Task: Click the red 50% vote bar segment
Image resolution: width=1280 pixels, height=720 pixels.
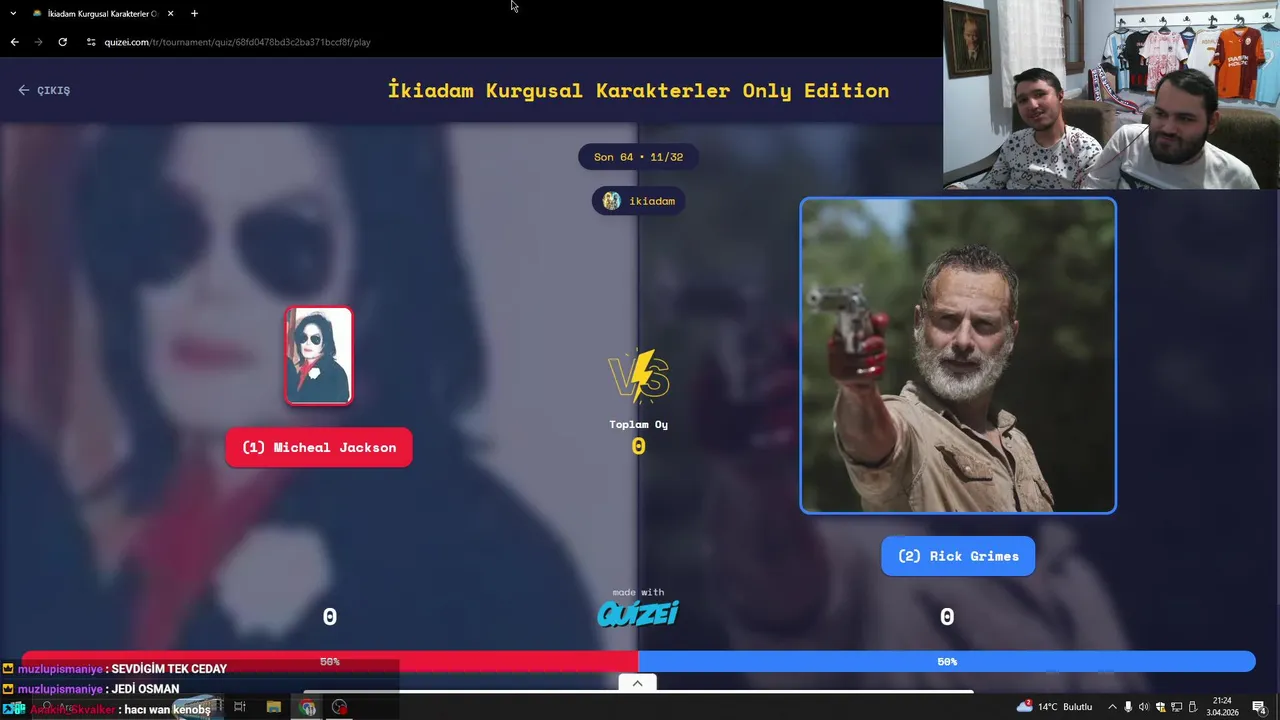Action: tap(330, 662)
